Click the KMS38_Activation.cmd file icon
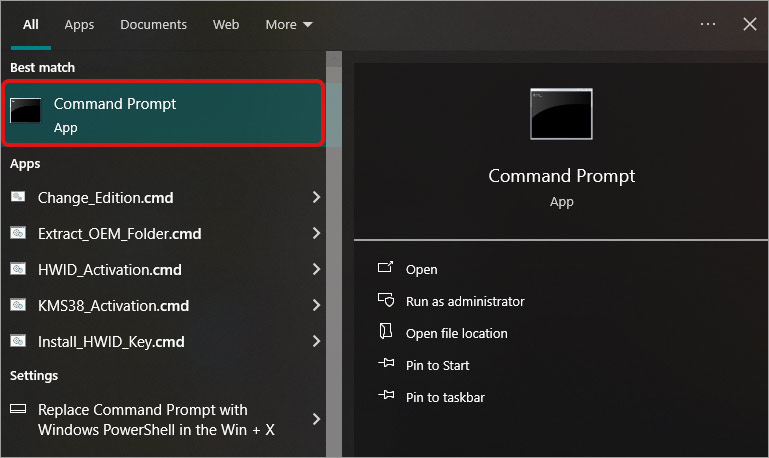The height and width of the screenshot is (458, 769). pos(18,306)
